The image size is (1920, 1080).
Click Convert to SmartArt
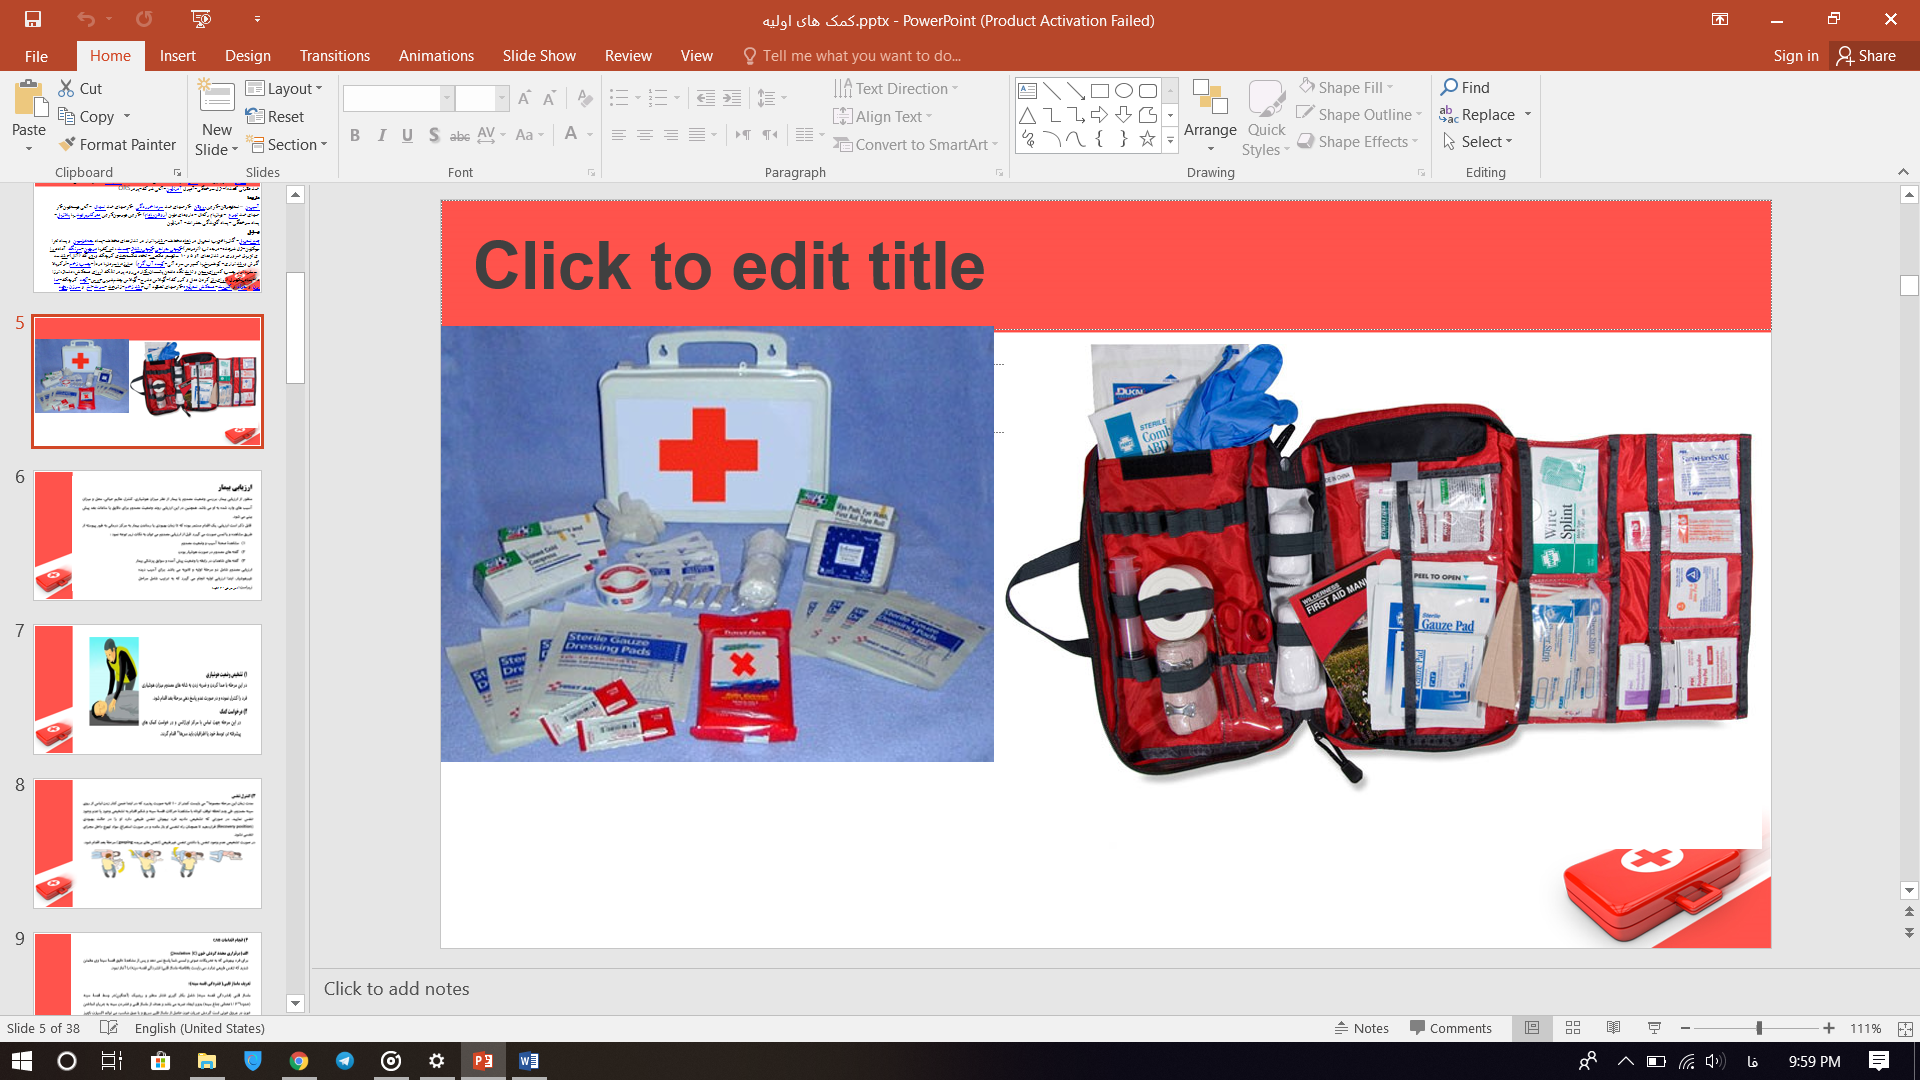[x=915, y=144]
